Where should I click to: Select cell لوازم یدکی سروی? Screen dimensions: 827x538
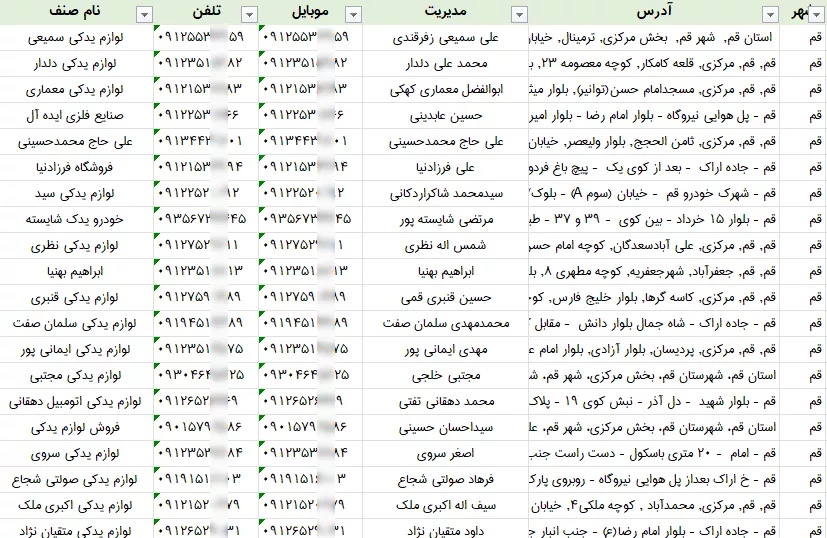(x=76, y=453)
